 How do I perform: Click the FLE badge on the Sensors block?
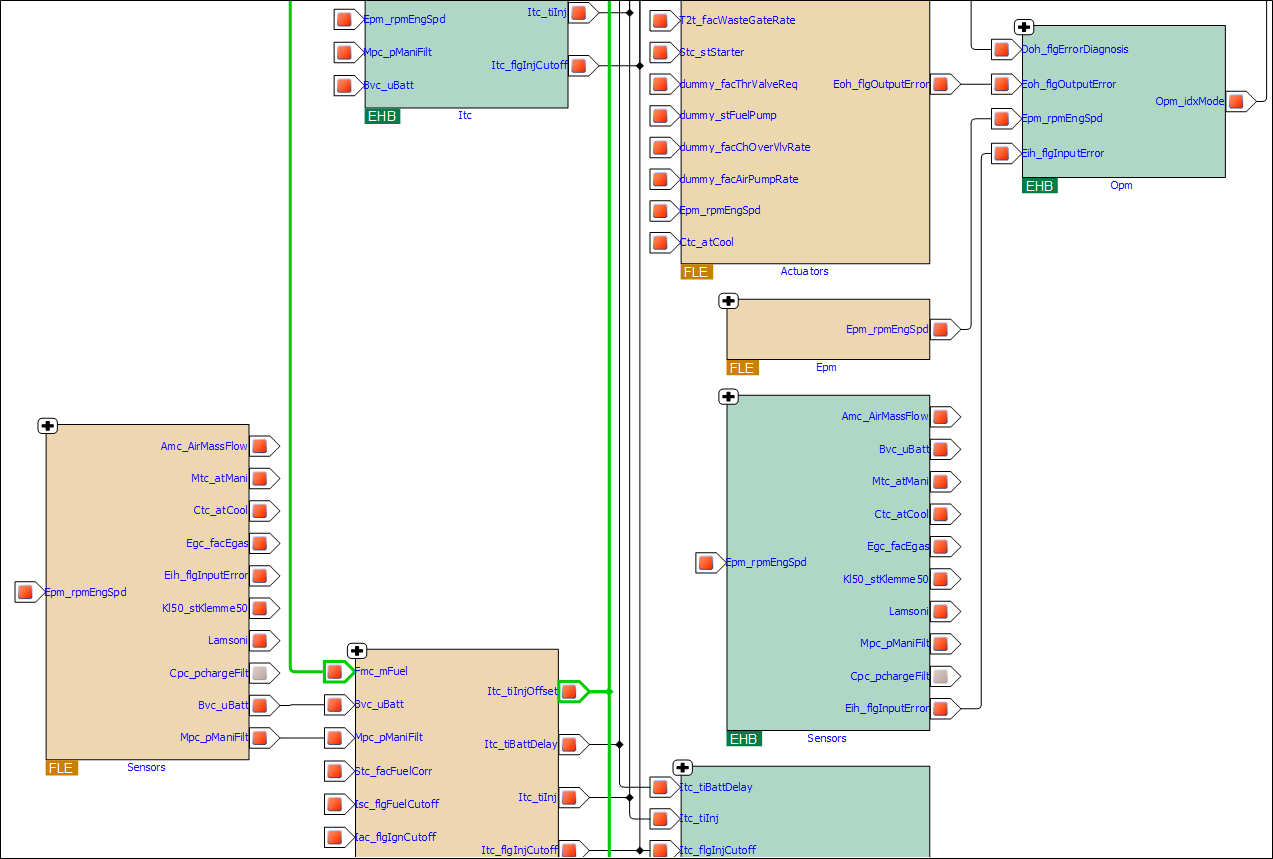60,767
